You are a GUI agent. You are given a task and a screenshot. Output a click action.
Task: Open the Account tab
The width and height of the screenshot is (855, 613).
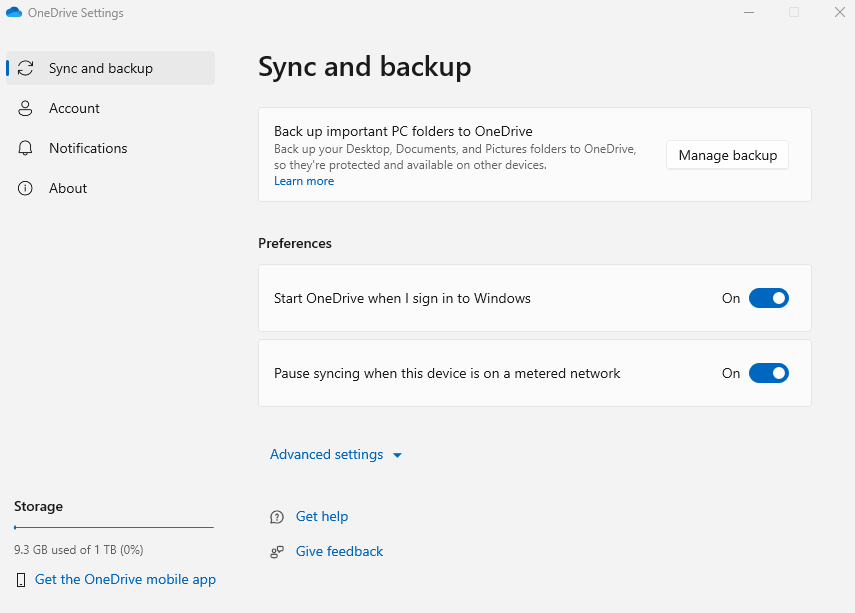pyautogui.click(x=74, y=108)
